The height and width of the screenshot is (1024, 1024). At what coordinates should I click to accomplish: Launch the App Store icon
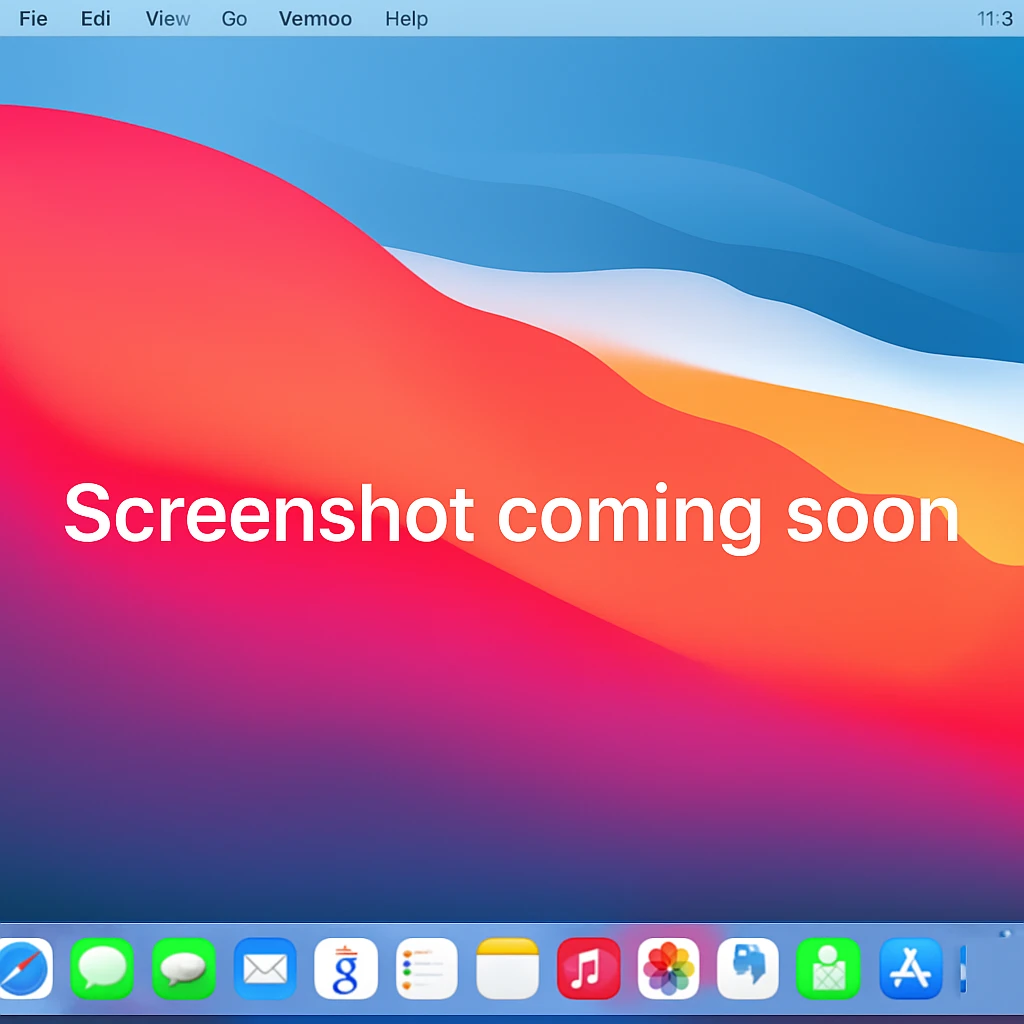[x=911, y=968]
